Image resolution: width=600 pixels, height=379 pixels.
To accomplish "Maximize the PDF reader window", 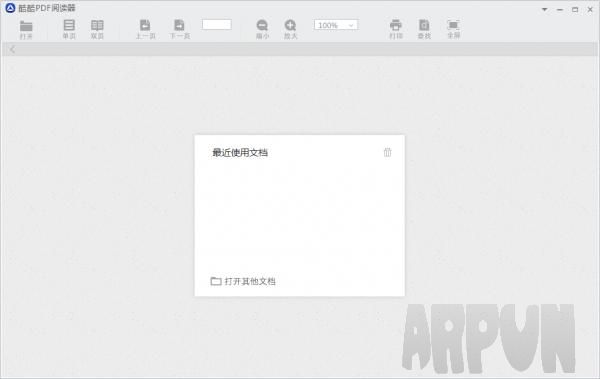I will (x=575, y=10).
